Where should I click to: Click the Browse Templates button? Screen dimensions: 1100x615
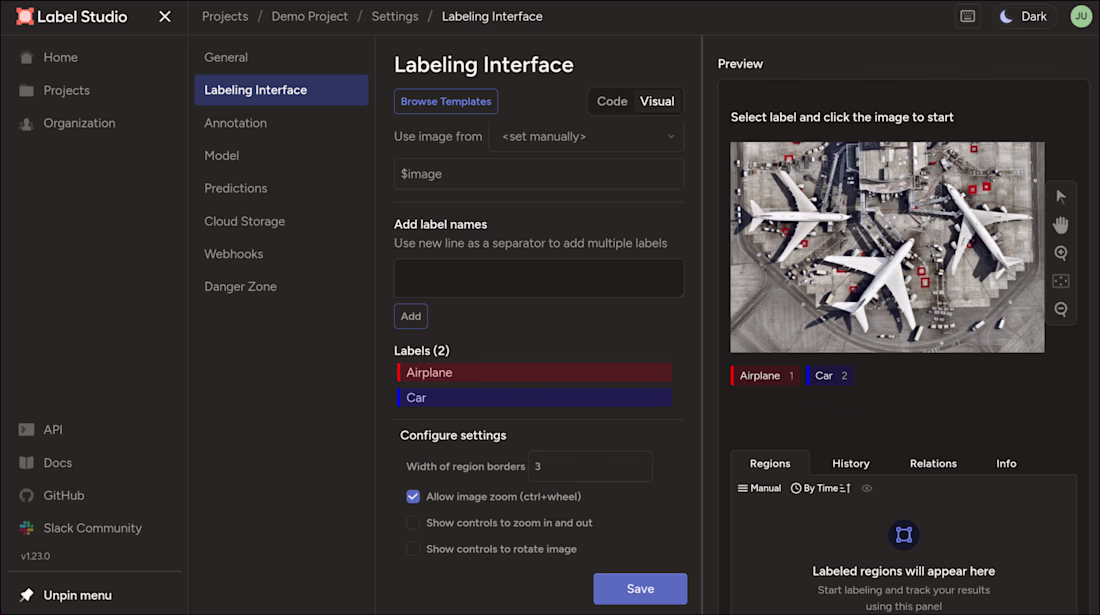pyautogui.click(x=445, y=102)
